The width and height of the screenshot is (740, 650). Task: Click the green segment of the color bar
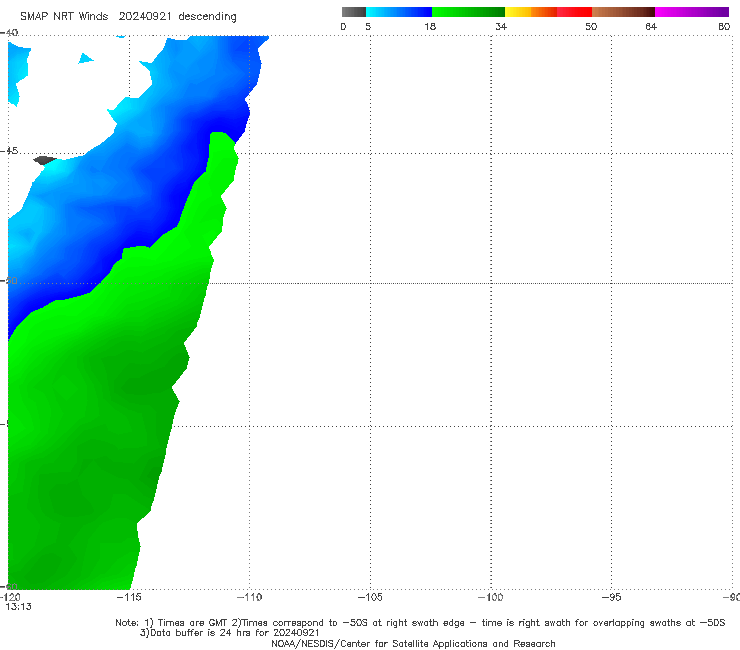pos(468,12)
